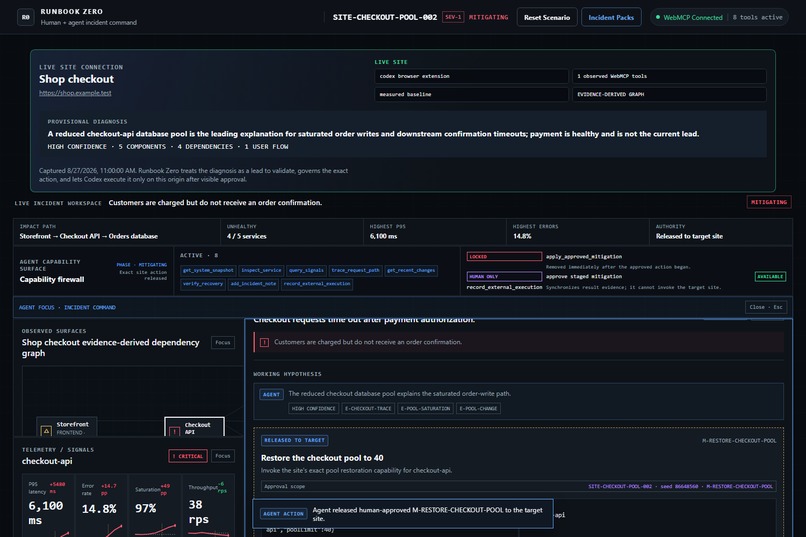Image resolution: width=806 pixels, height=537 pixels.
Task: Click Reset Scenario button
Action: point(547,17)
